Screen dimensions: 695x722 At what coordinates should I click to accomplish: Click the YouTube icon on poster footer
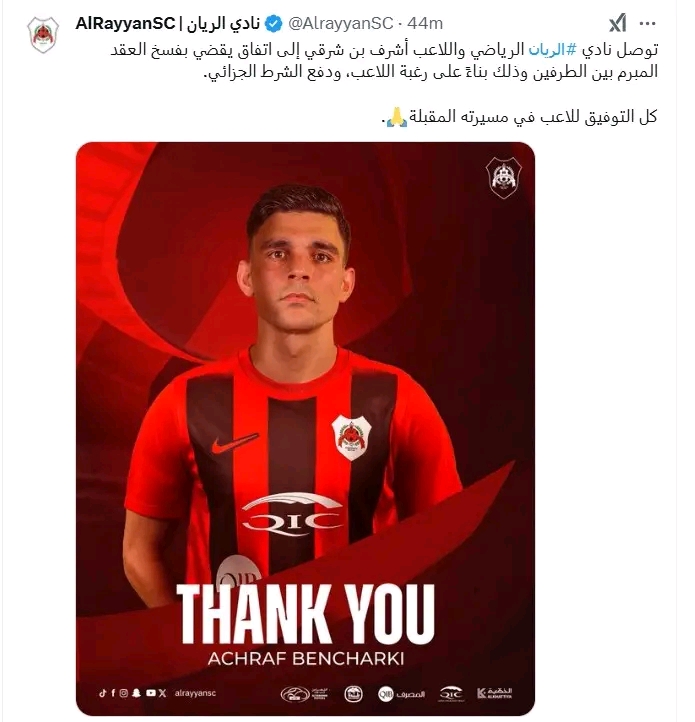coord(151,693)
